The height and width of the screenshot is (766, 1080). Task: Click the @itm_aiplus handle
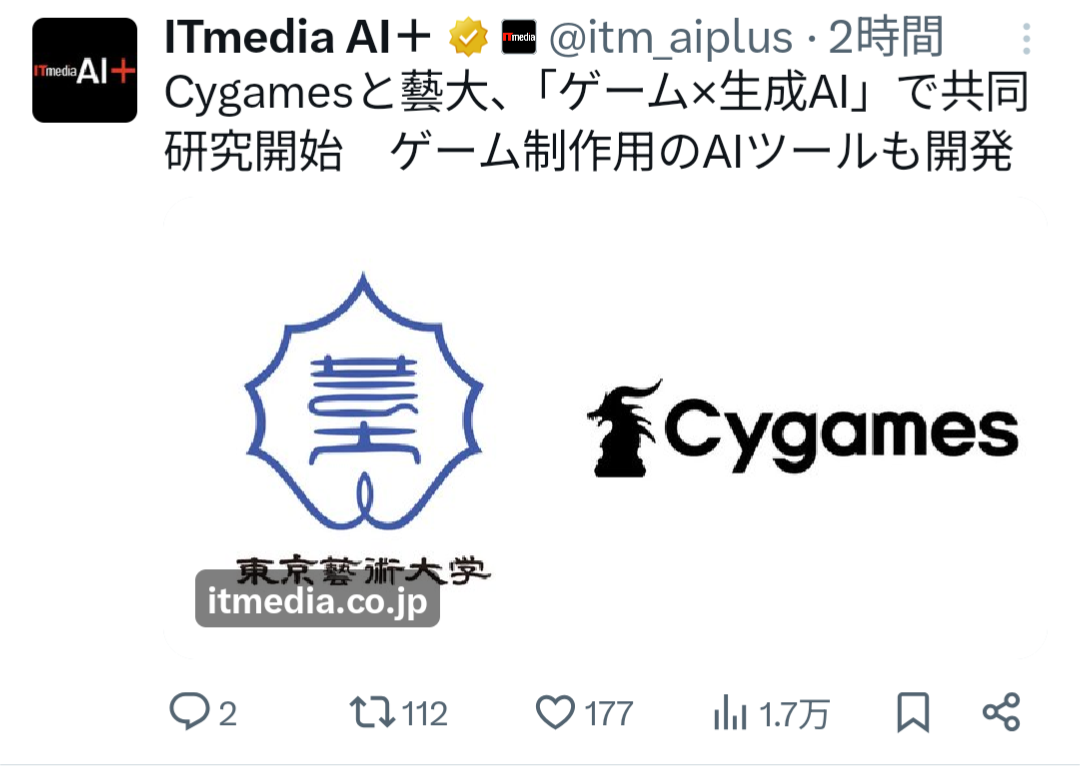[670, 37]
